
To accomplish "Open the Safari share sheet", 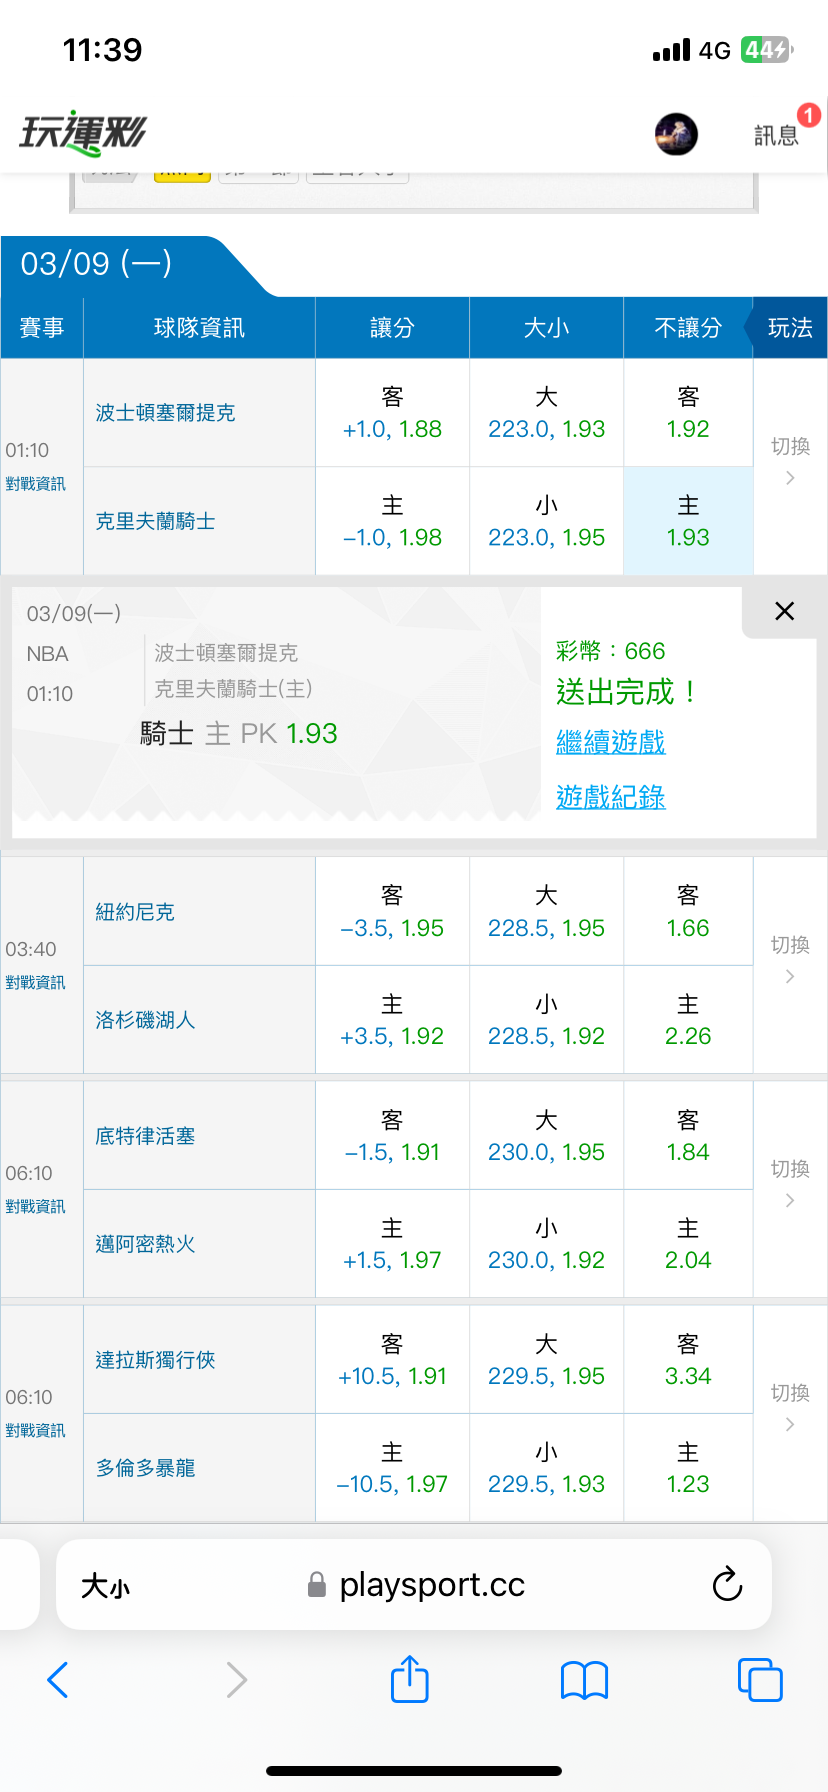I will pyautogui.click(x=409, y=1680).
